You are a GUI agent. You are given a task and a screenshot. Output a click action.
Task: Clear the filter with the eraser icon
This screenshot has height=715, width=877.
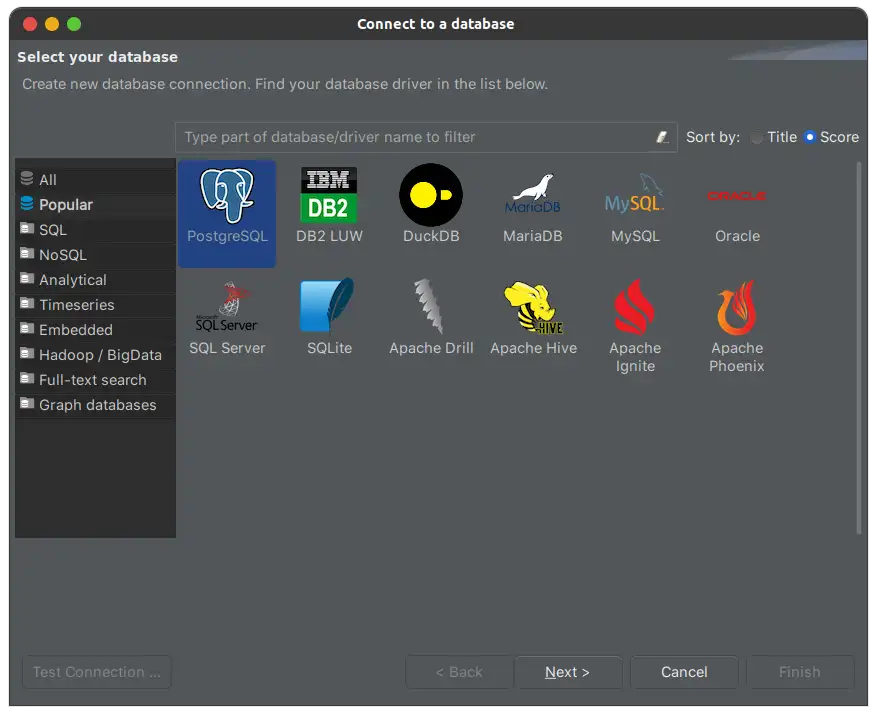coord(662,137)
